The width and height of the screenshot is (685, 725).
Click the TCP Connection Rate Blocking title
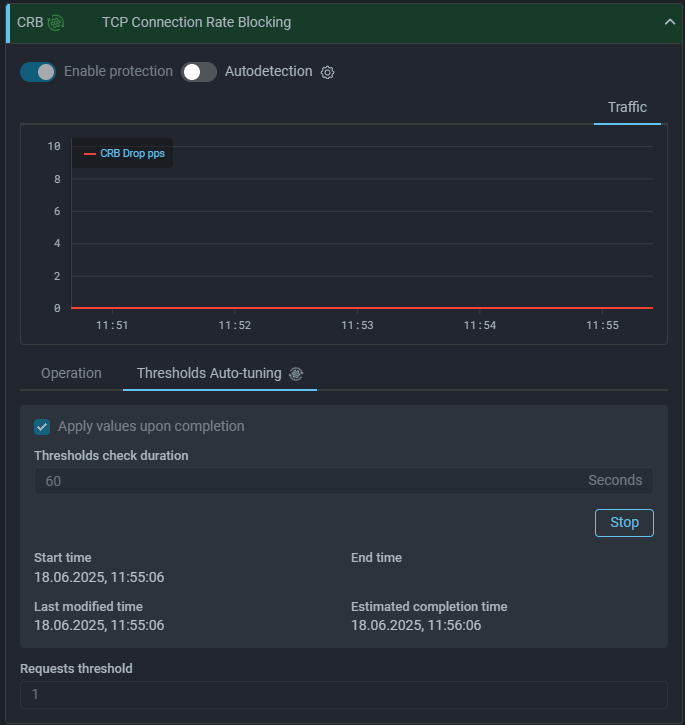coord(196,22)
